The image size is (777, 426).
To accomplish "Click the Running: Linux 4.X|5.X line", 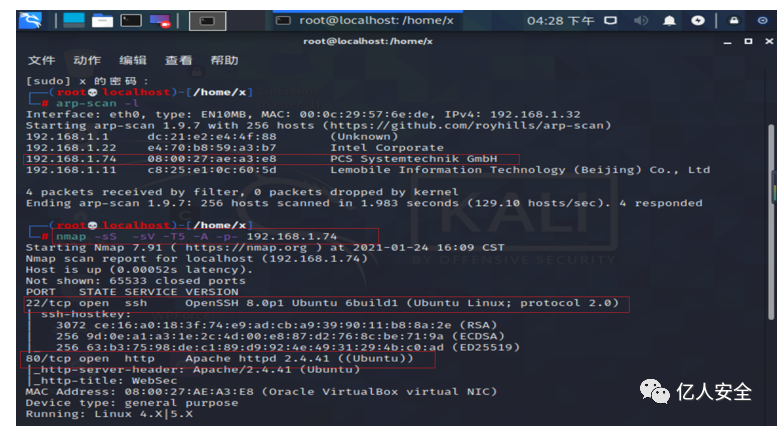I will (x=109, y=414).
